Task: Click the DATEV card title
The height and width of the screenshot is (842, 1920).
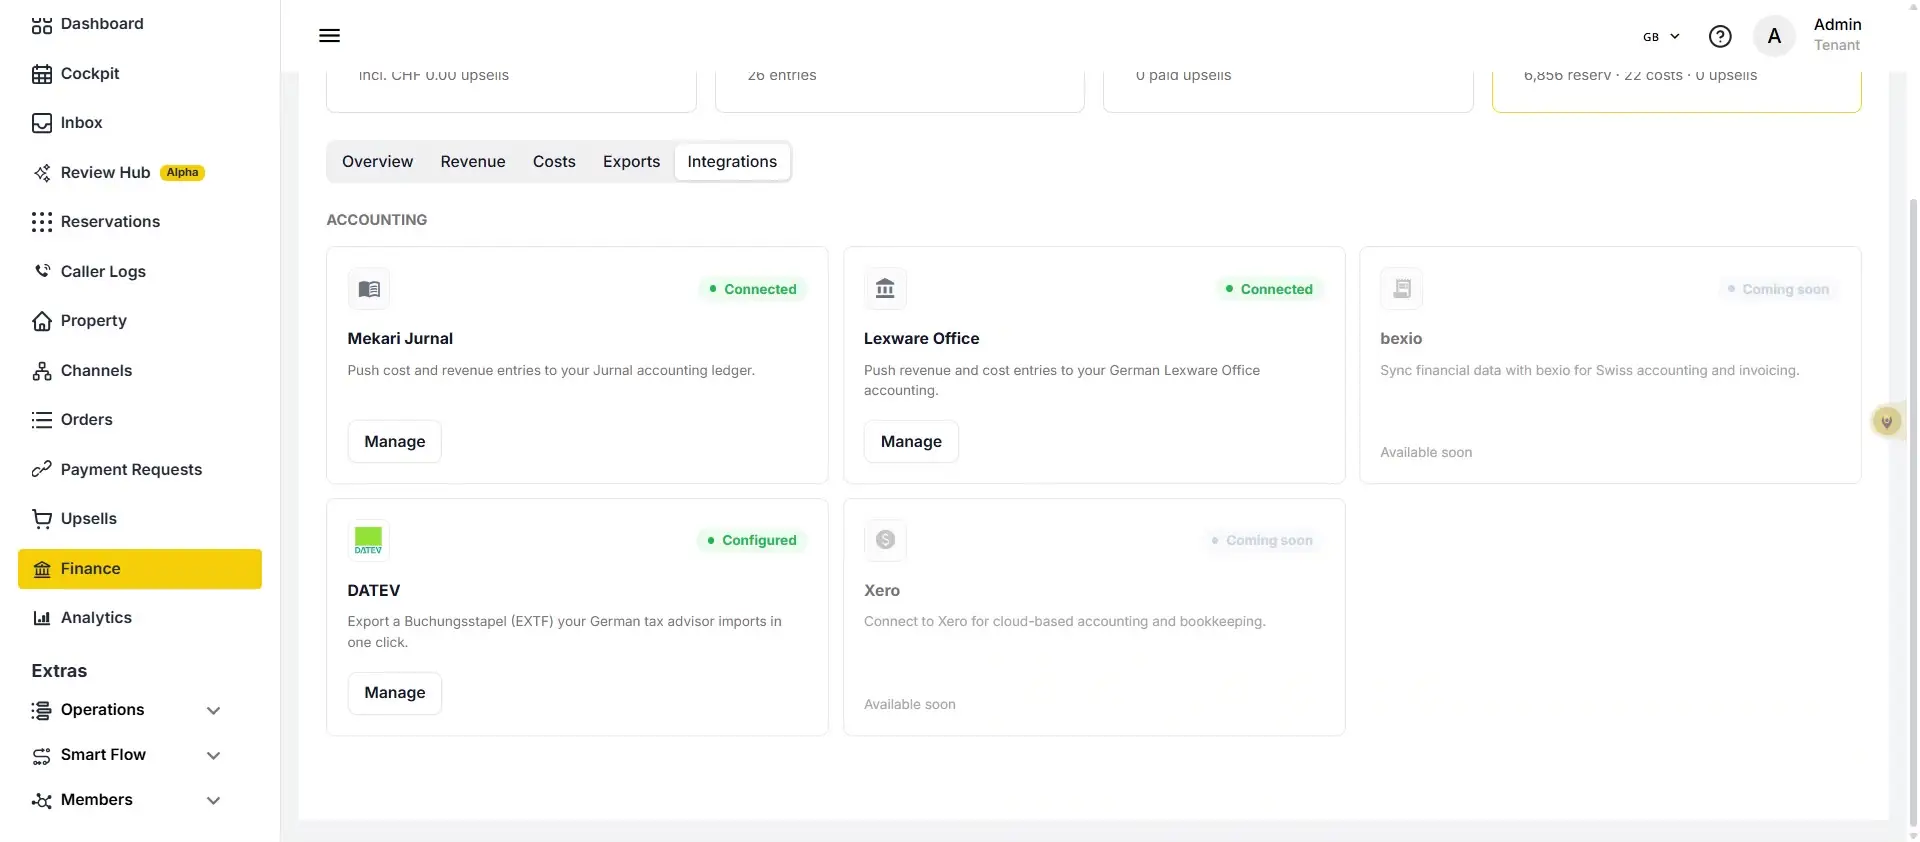Action: [373, 591]
